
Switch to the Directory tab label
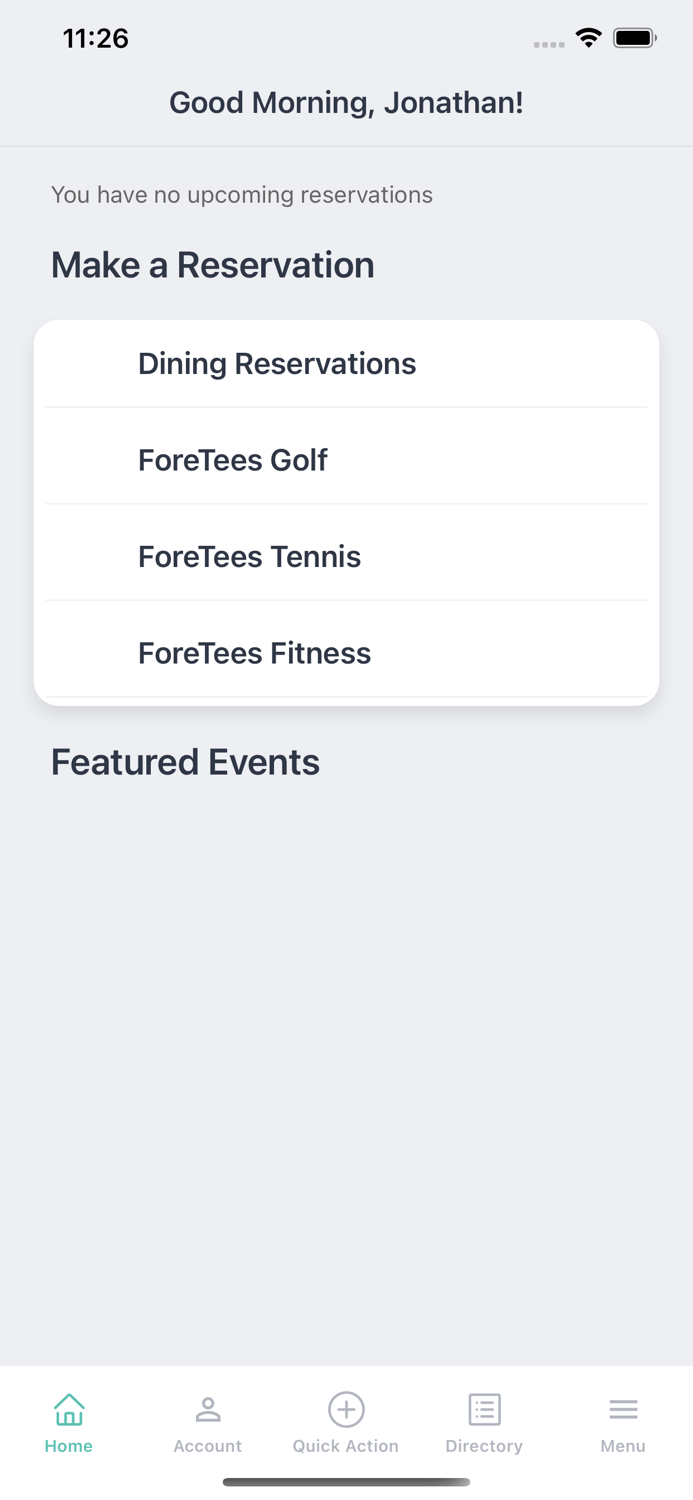point(484,1445)
